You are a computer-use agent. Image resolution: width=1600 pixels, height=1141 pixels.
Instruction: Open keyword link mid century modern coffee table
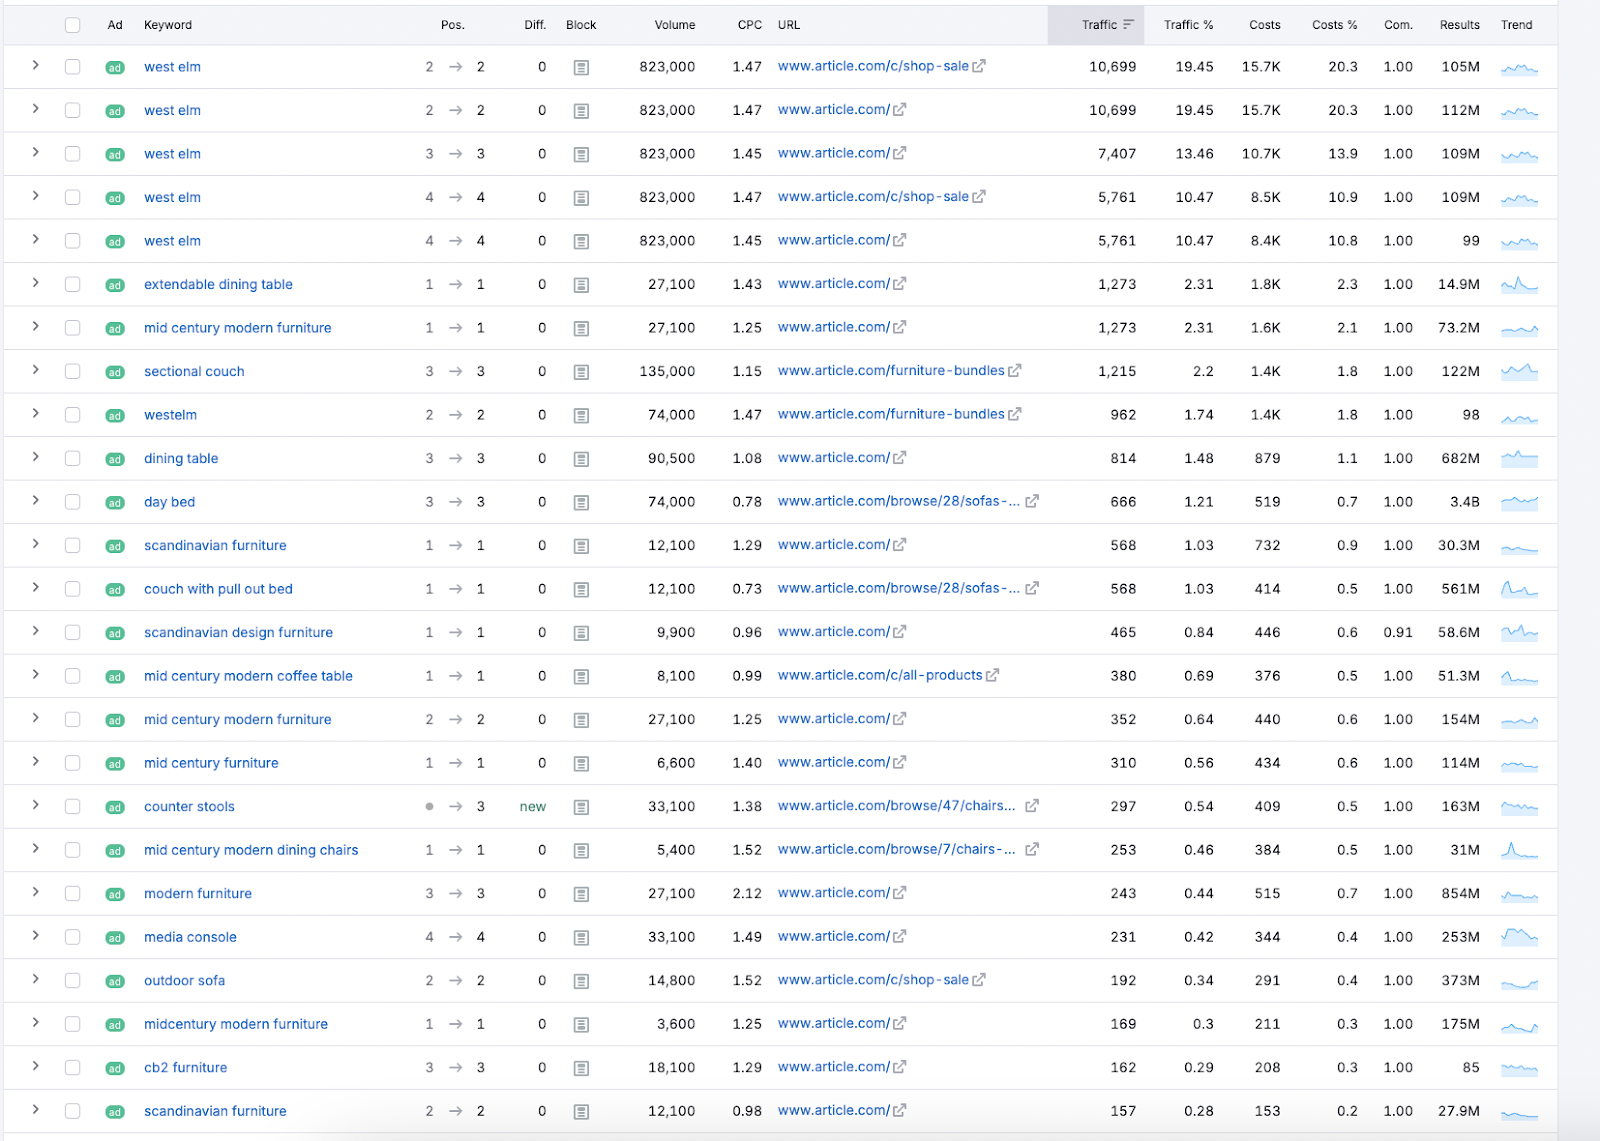point(248,676)
